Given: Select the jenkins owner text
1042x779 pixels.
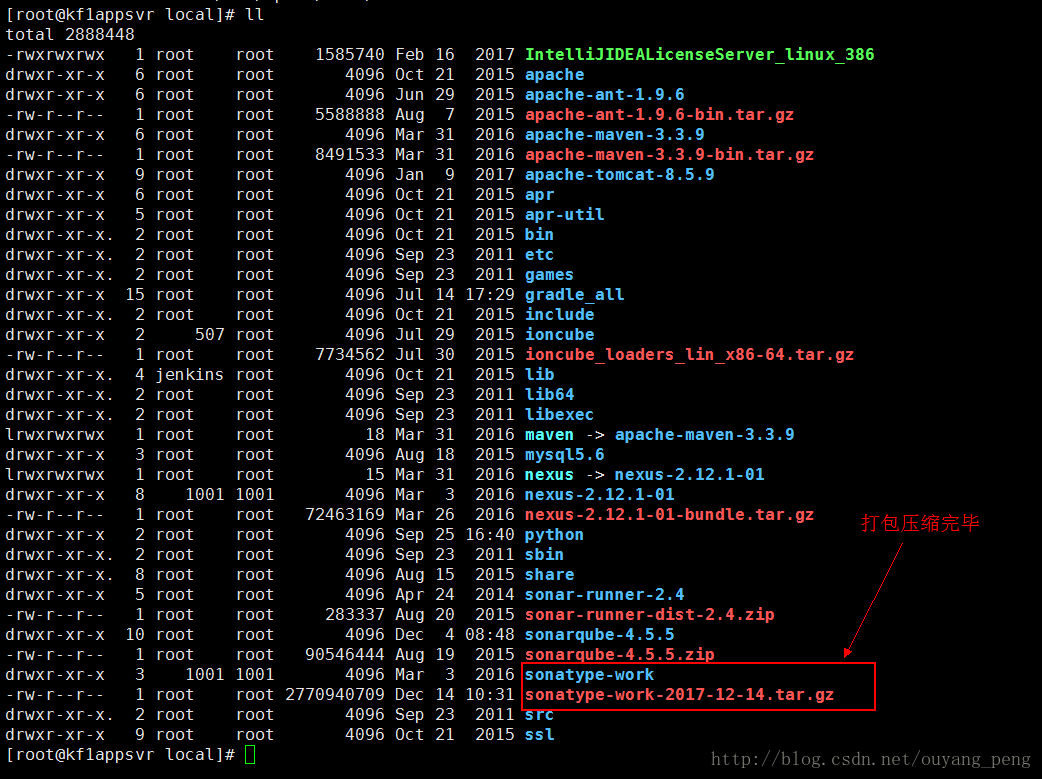Looking at the screenshot, I should (189, 374).
